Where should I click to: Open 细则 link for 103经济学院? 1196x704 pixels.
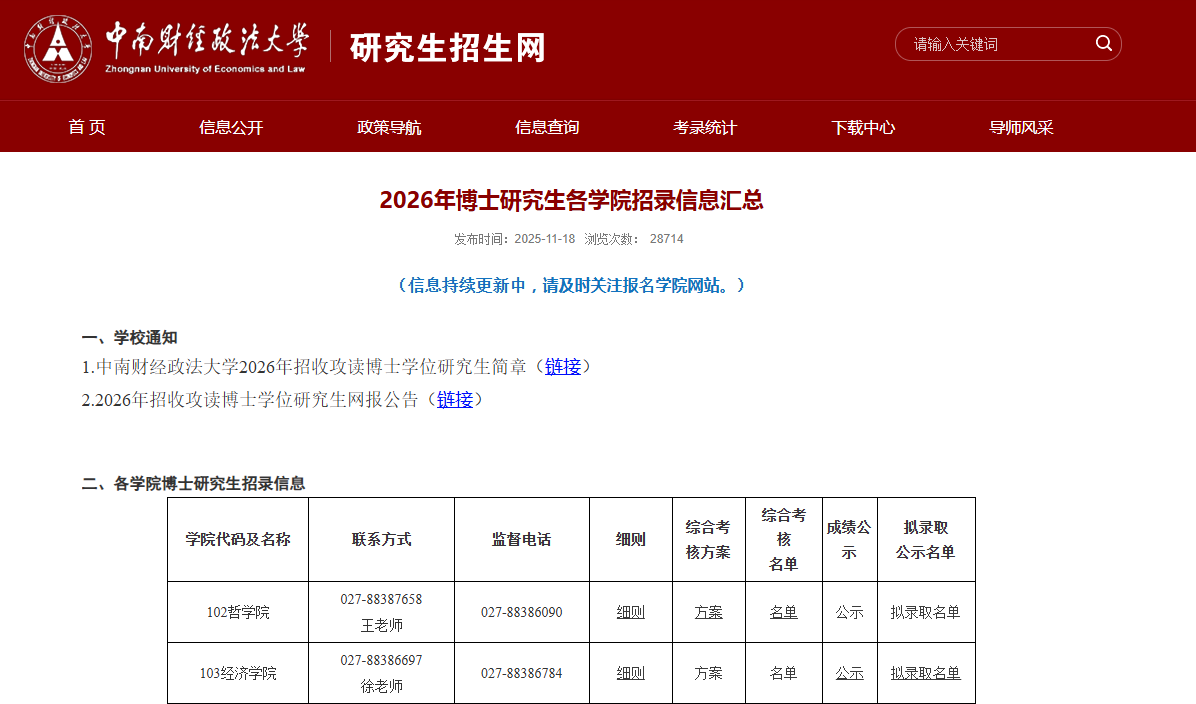coord(631,673)
